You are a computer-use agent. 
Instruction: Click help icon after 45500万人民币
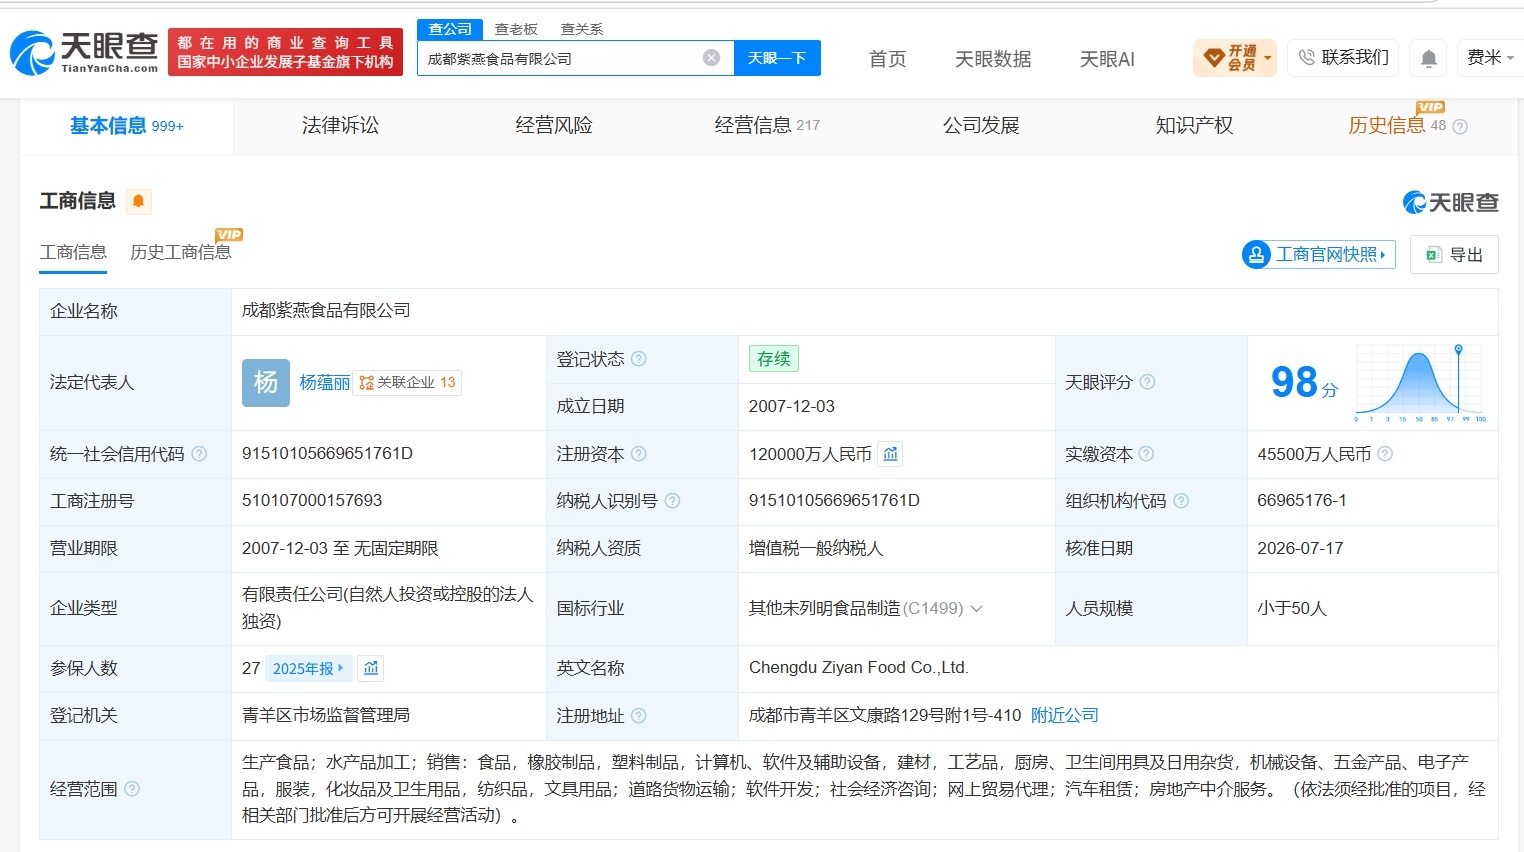coord(1385,454)
